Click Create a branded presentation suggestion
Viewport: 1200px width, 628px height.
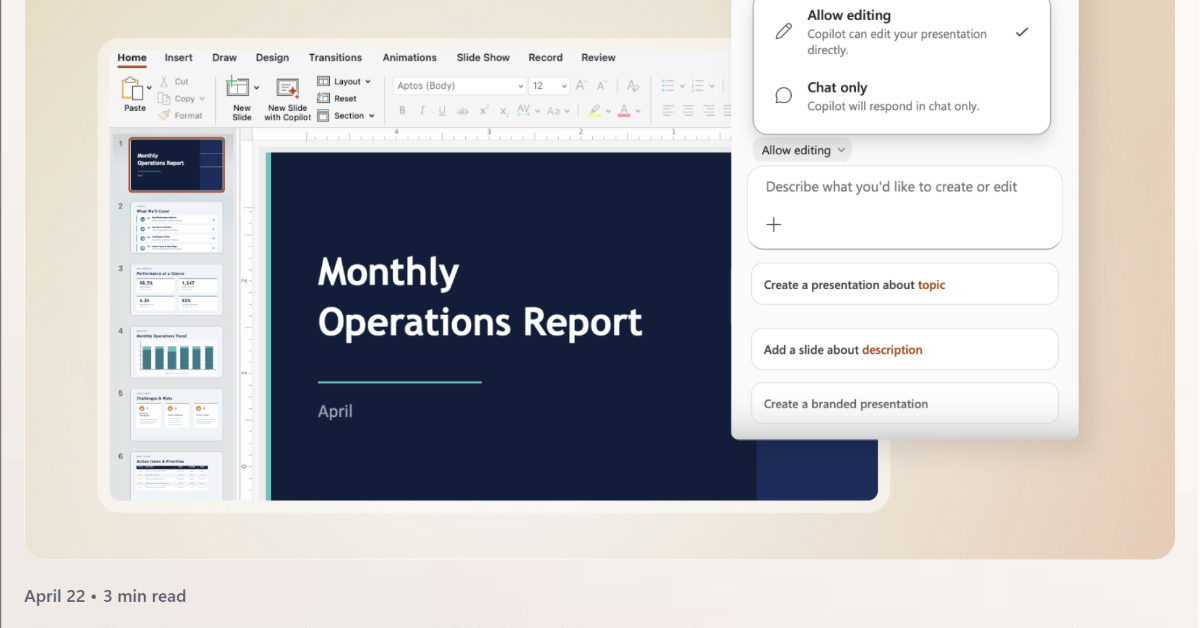coord(904,404)
